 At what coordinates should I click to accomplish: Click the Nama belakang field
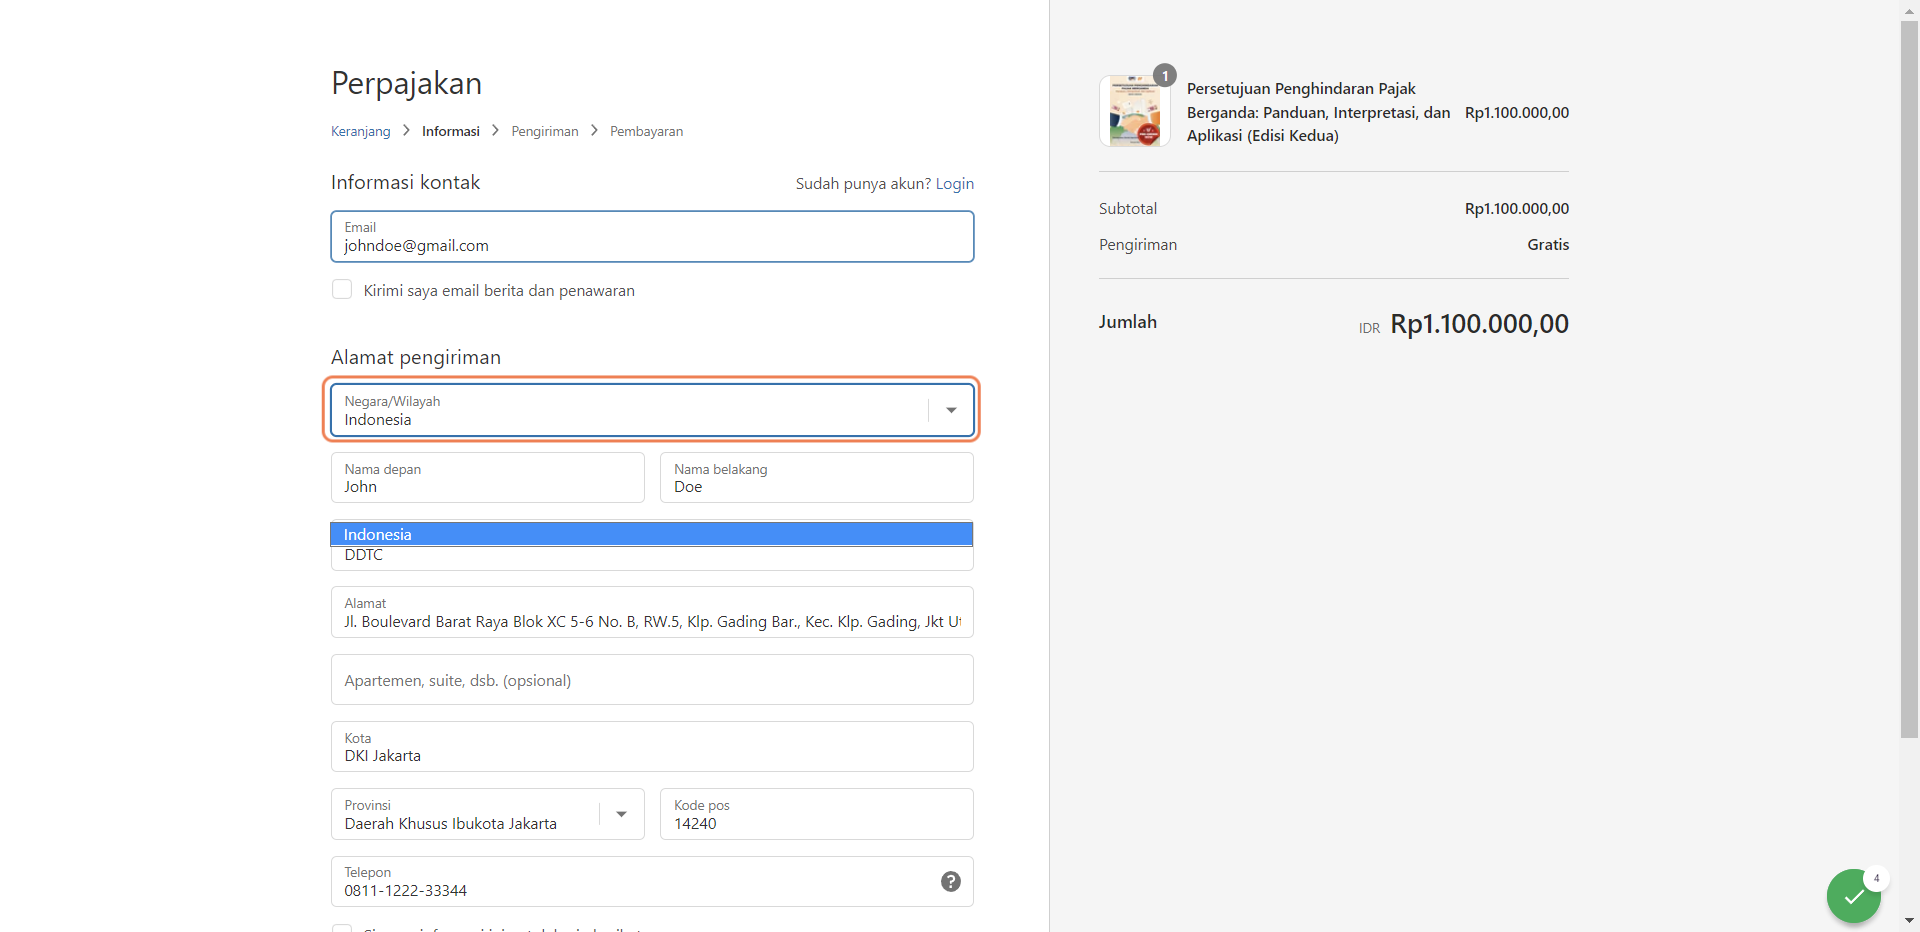[817, 477]
